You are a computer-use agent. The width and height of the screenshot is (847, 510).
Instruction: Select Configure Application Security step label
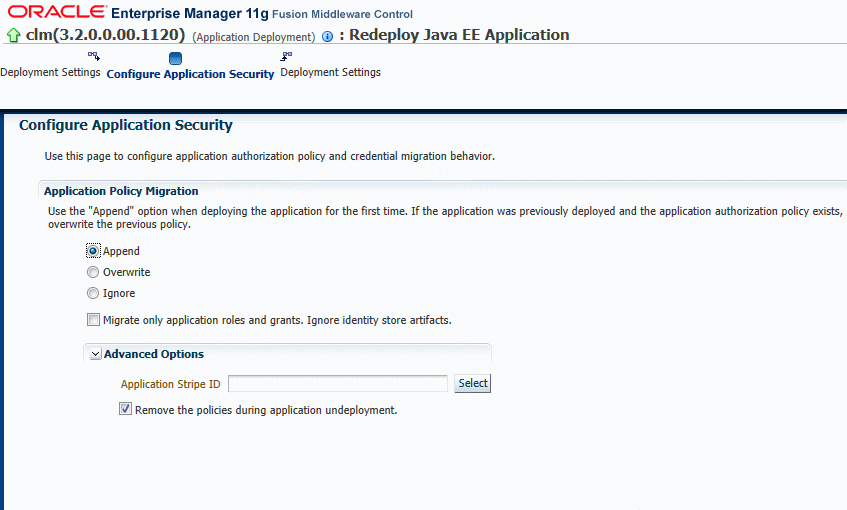tap(190, 74)
